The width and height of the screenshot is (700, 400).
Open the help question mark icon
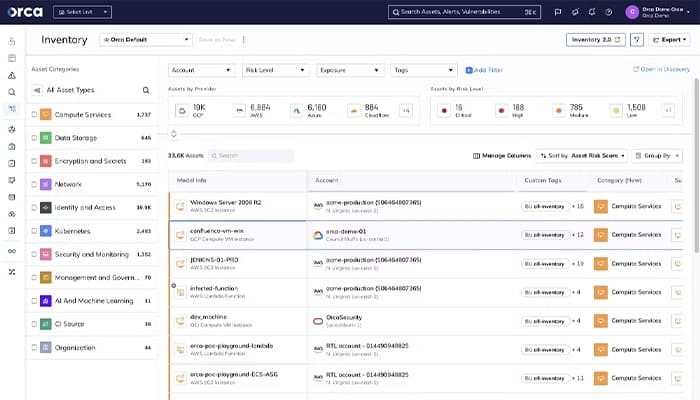[611, 12]
